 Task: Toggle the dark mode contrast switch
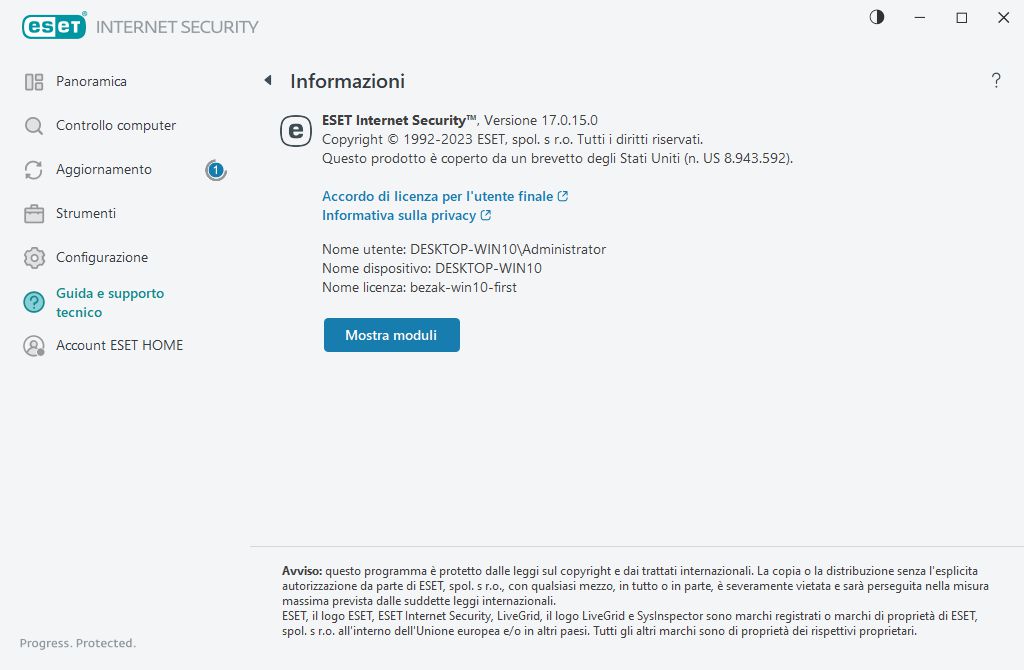pyautogui.click(x=876, y=17)
